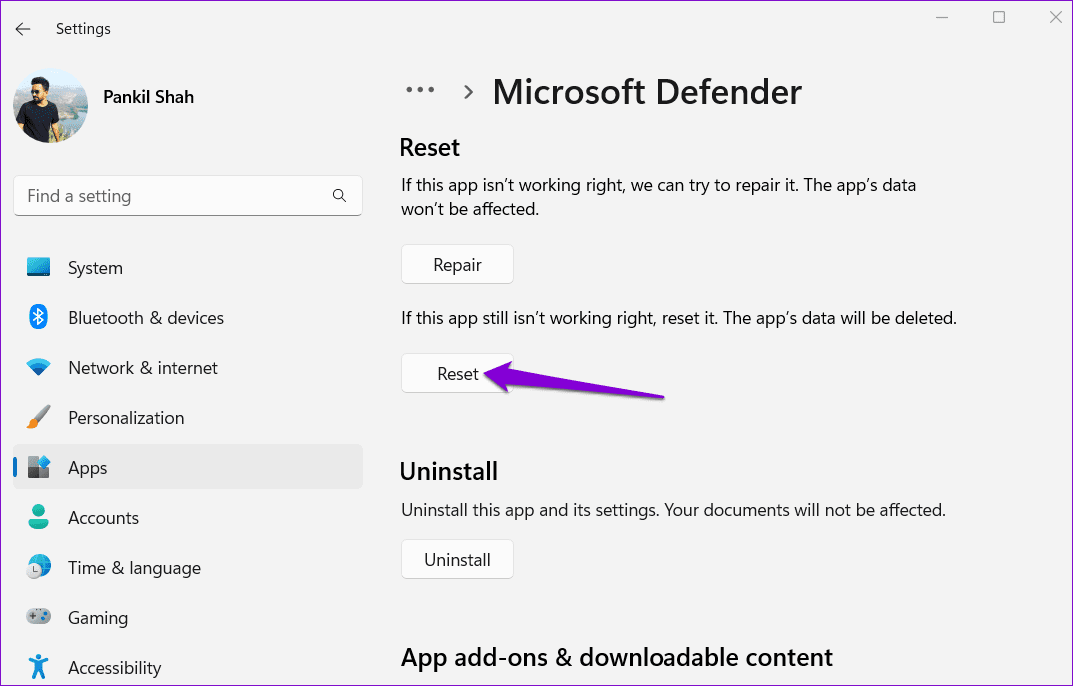The width and height of the screenshot is (1073, 686).
Task: Click the Bluetooth icon in sidebar
Action: coord(38,317)
